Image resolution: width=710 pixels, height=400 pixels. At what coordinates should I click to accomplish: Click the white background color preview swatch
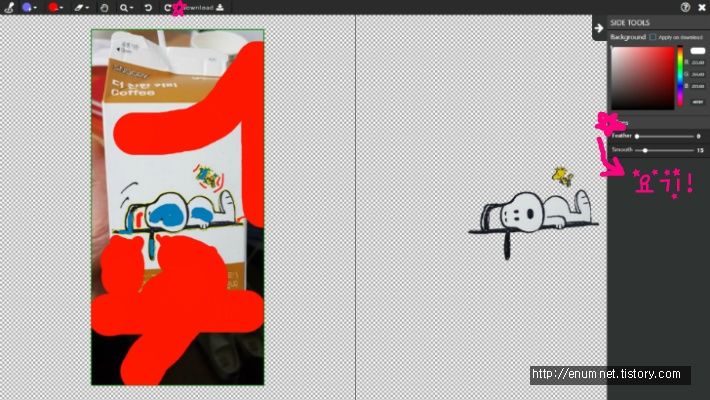pos(698,51)
